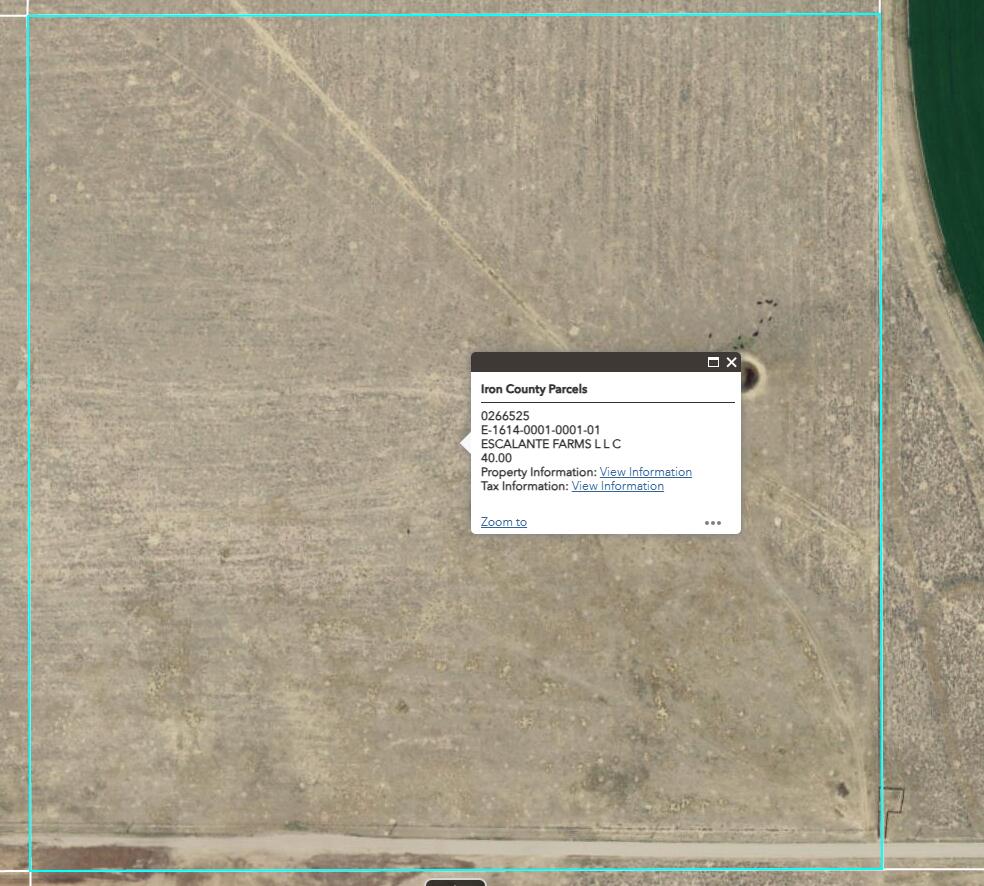
Task: Open Property Information View Information link
Action: 645,472
